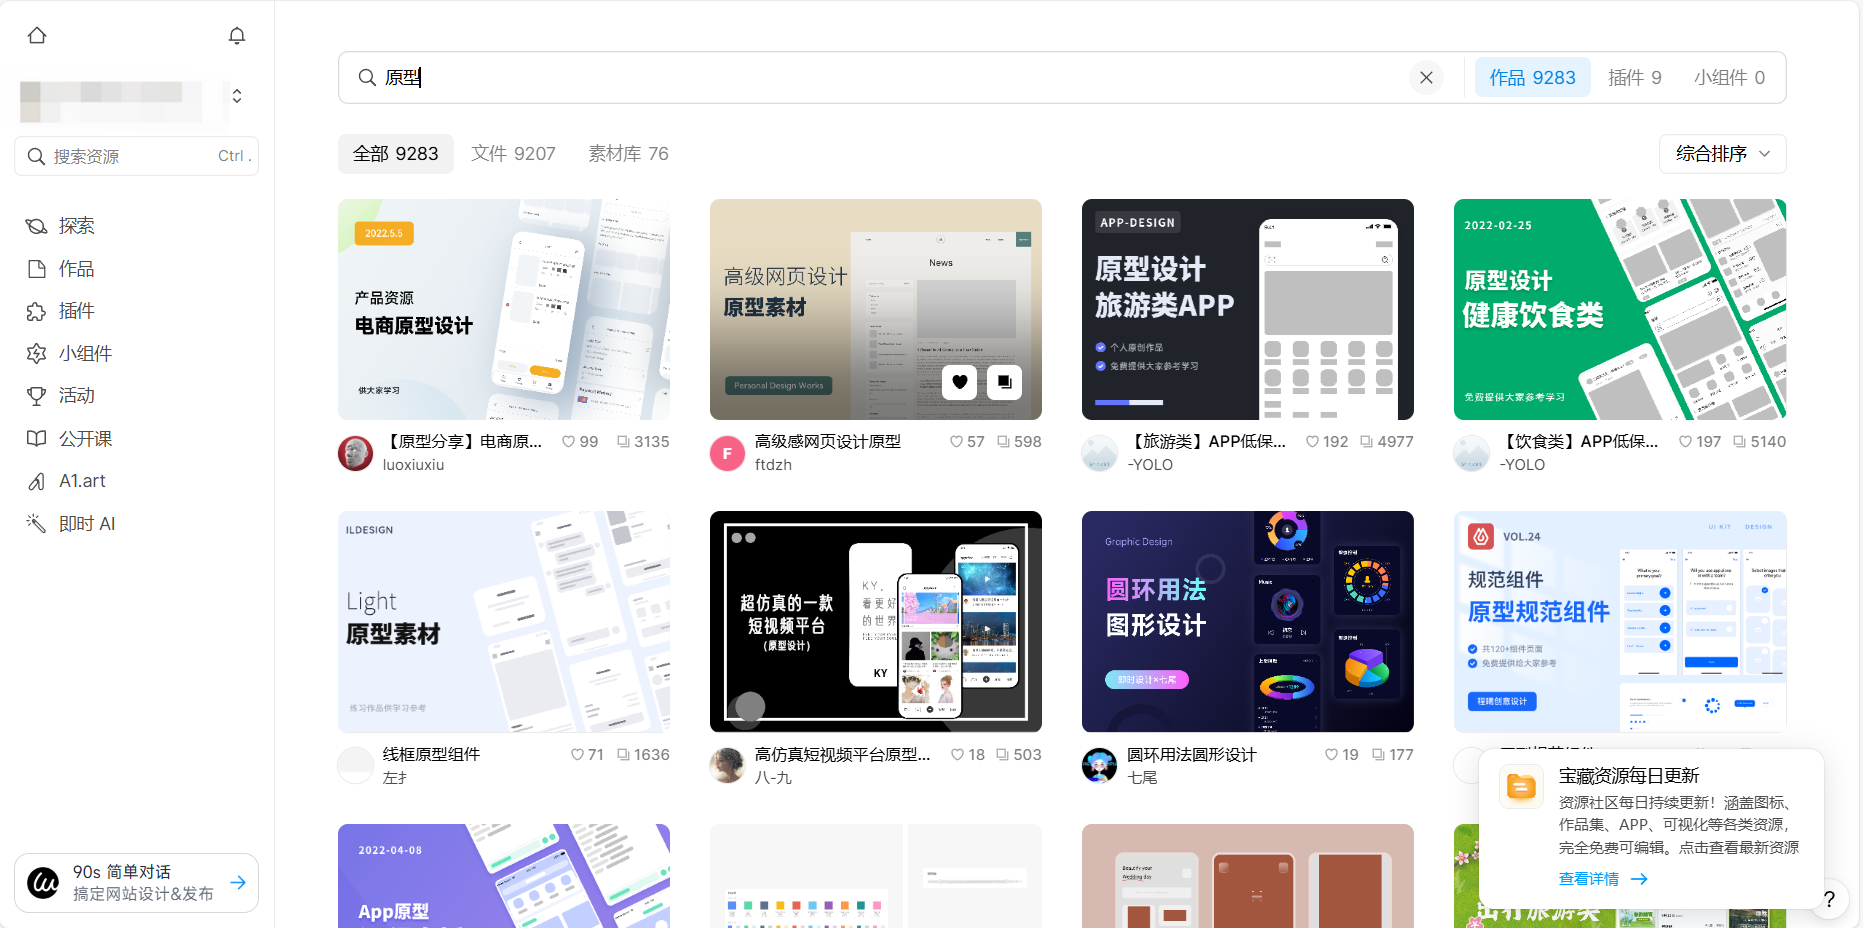The height and width of the screenshot is (928, 1863).
Task: Open title 线框原型组件
Action: (x=431, y=755)
